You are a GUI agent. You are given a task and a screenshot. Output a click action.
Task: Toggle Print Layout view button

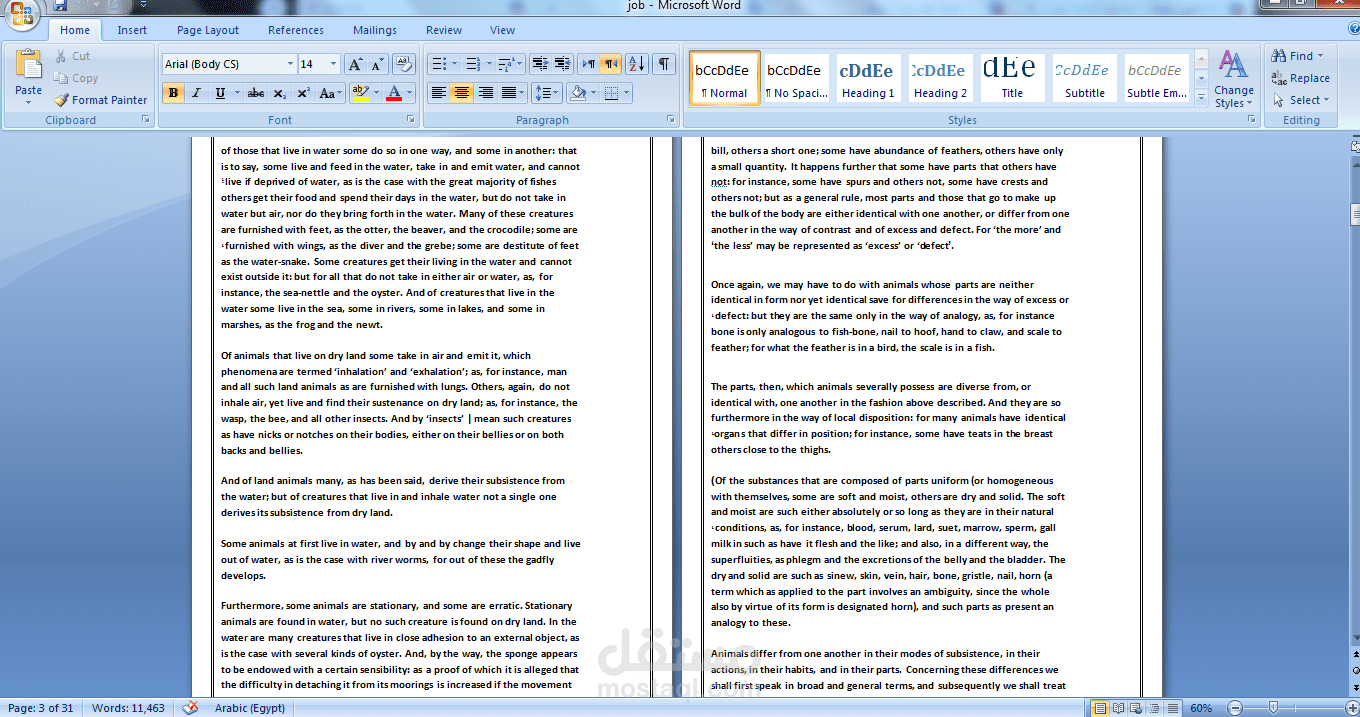pos(1099,708)
